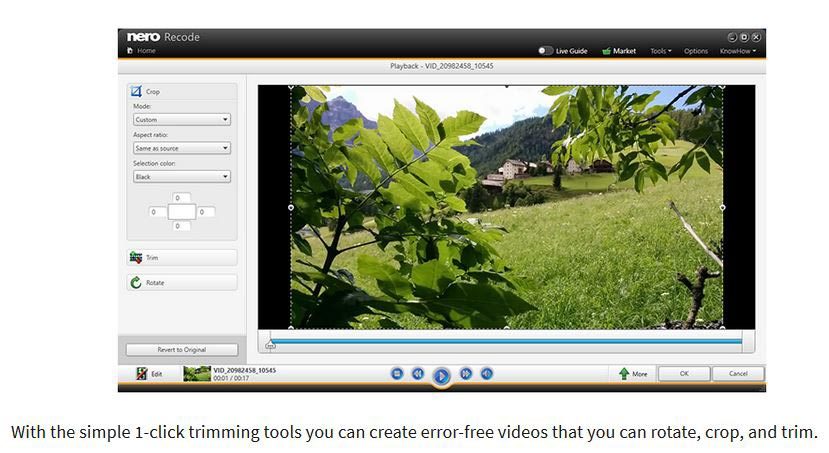The width and height of the screenshot is (829, 453).
Task: Click the top crop offset field
Action: [181, 198]
